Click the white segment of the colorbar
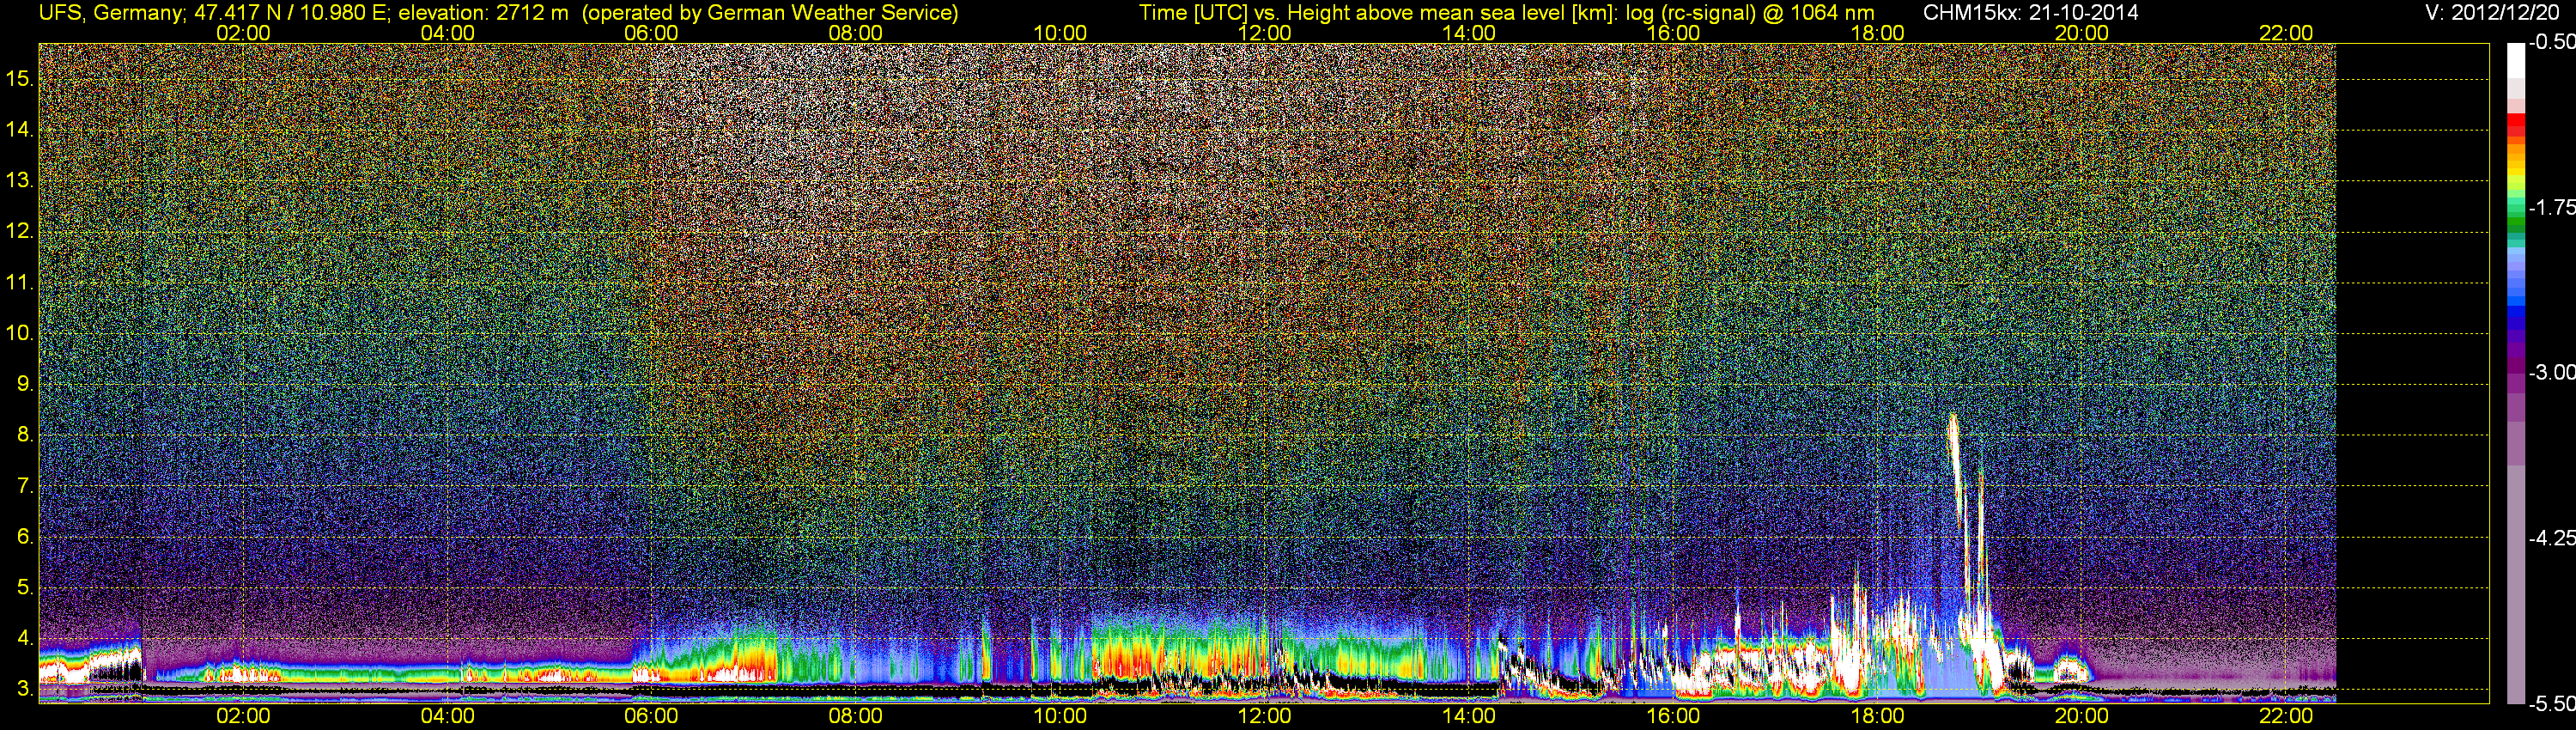This screenshot has width=2576, height=730. [x=2516, y=60]
